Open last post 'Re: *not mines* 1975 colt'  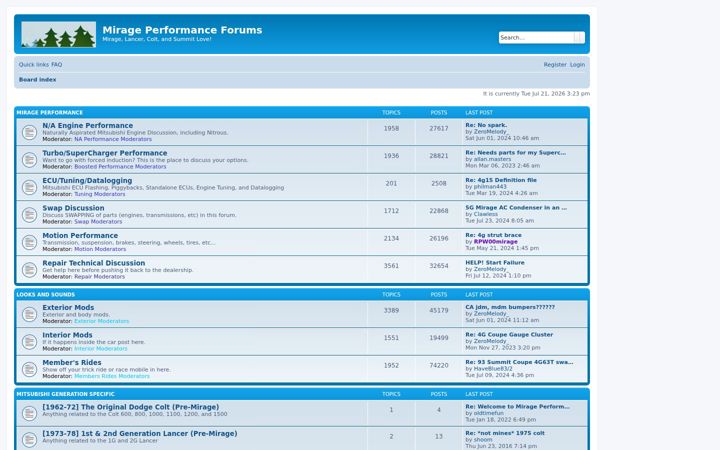[x=505, y=433]
